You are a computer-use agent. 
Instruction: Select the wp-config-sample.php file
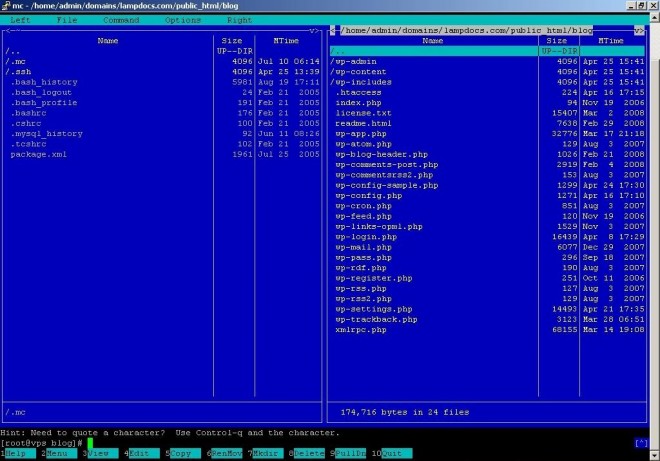click(487, 185)
